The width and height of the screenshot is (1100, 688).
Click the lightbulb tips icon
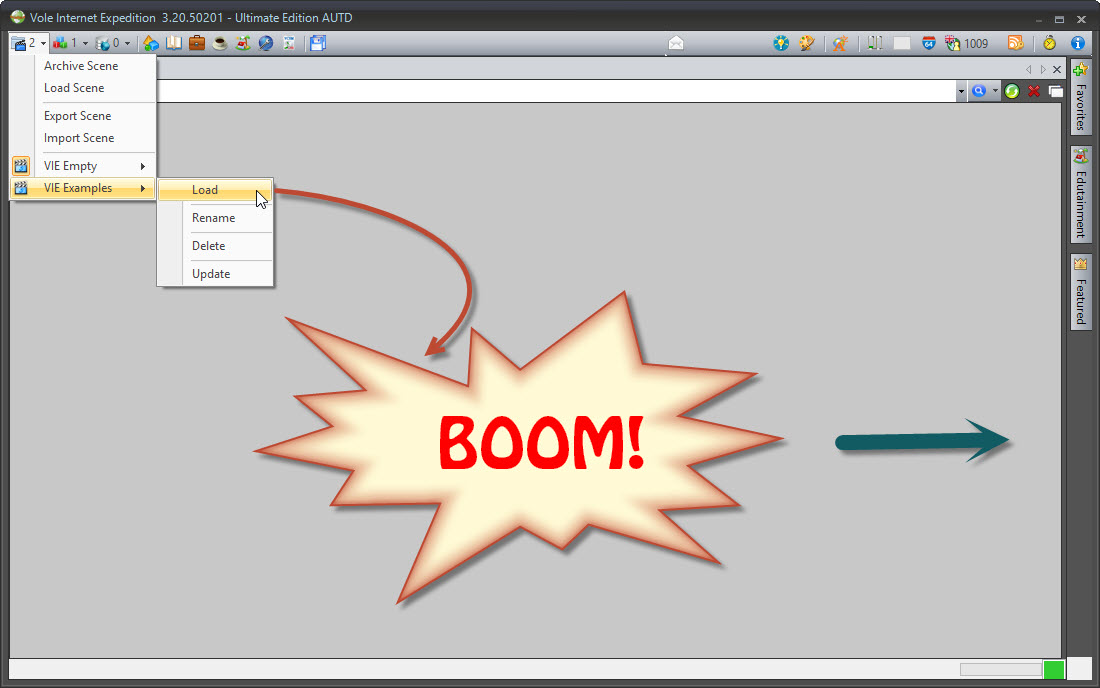[781, 43]
